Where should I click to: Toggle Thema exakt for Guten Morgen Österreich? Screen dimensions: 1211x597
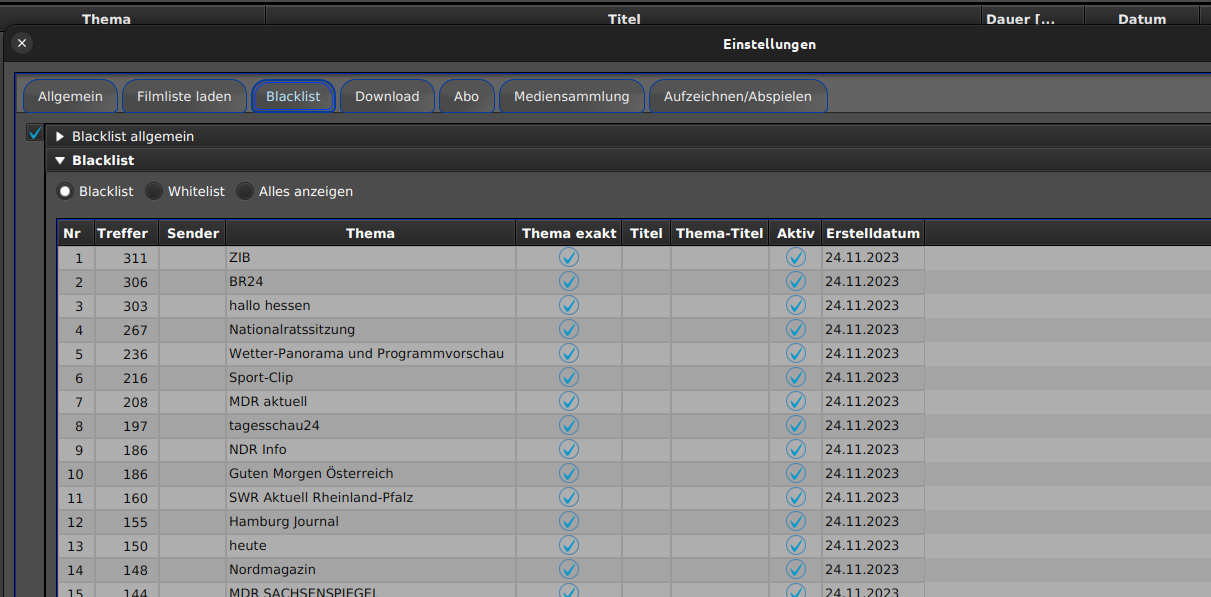coord(569,473)
